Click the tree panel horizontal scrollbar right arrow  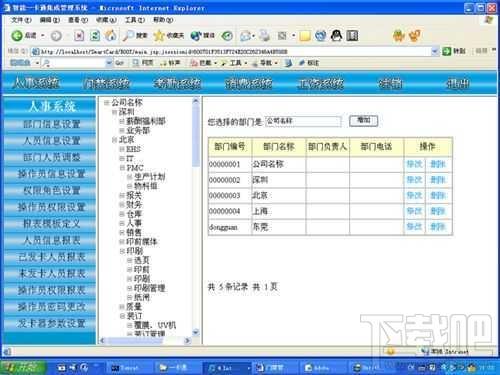(x=187, y=341)
